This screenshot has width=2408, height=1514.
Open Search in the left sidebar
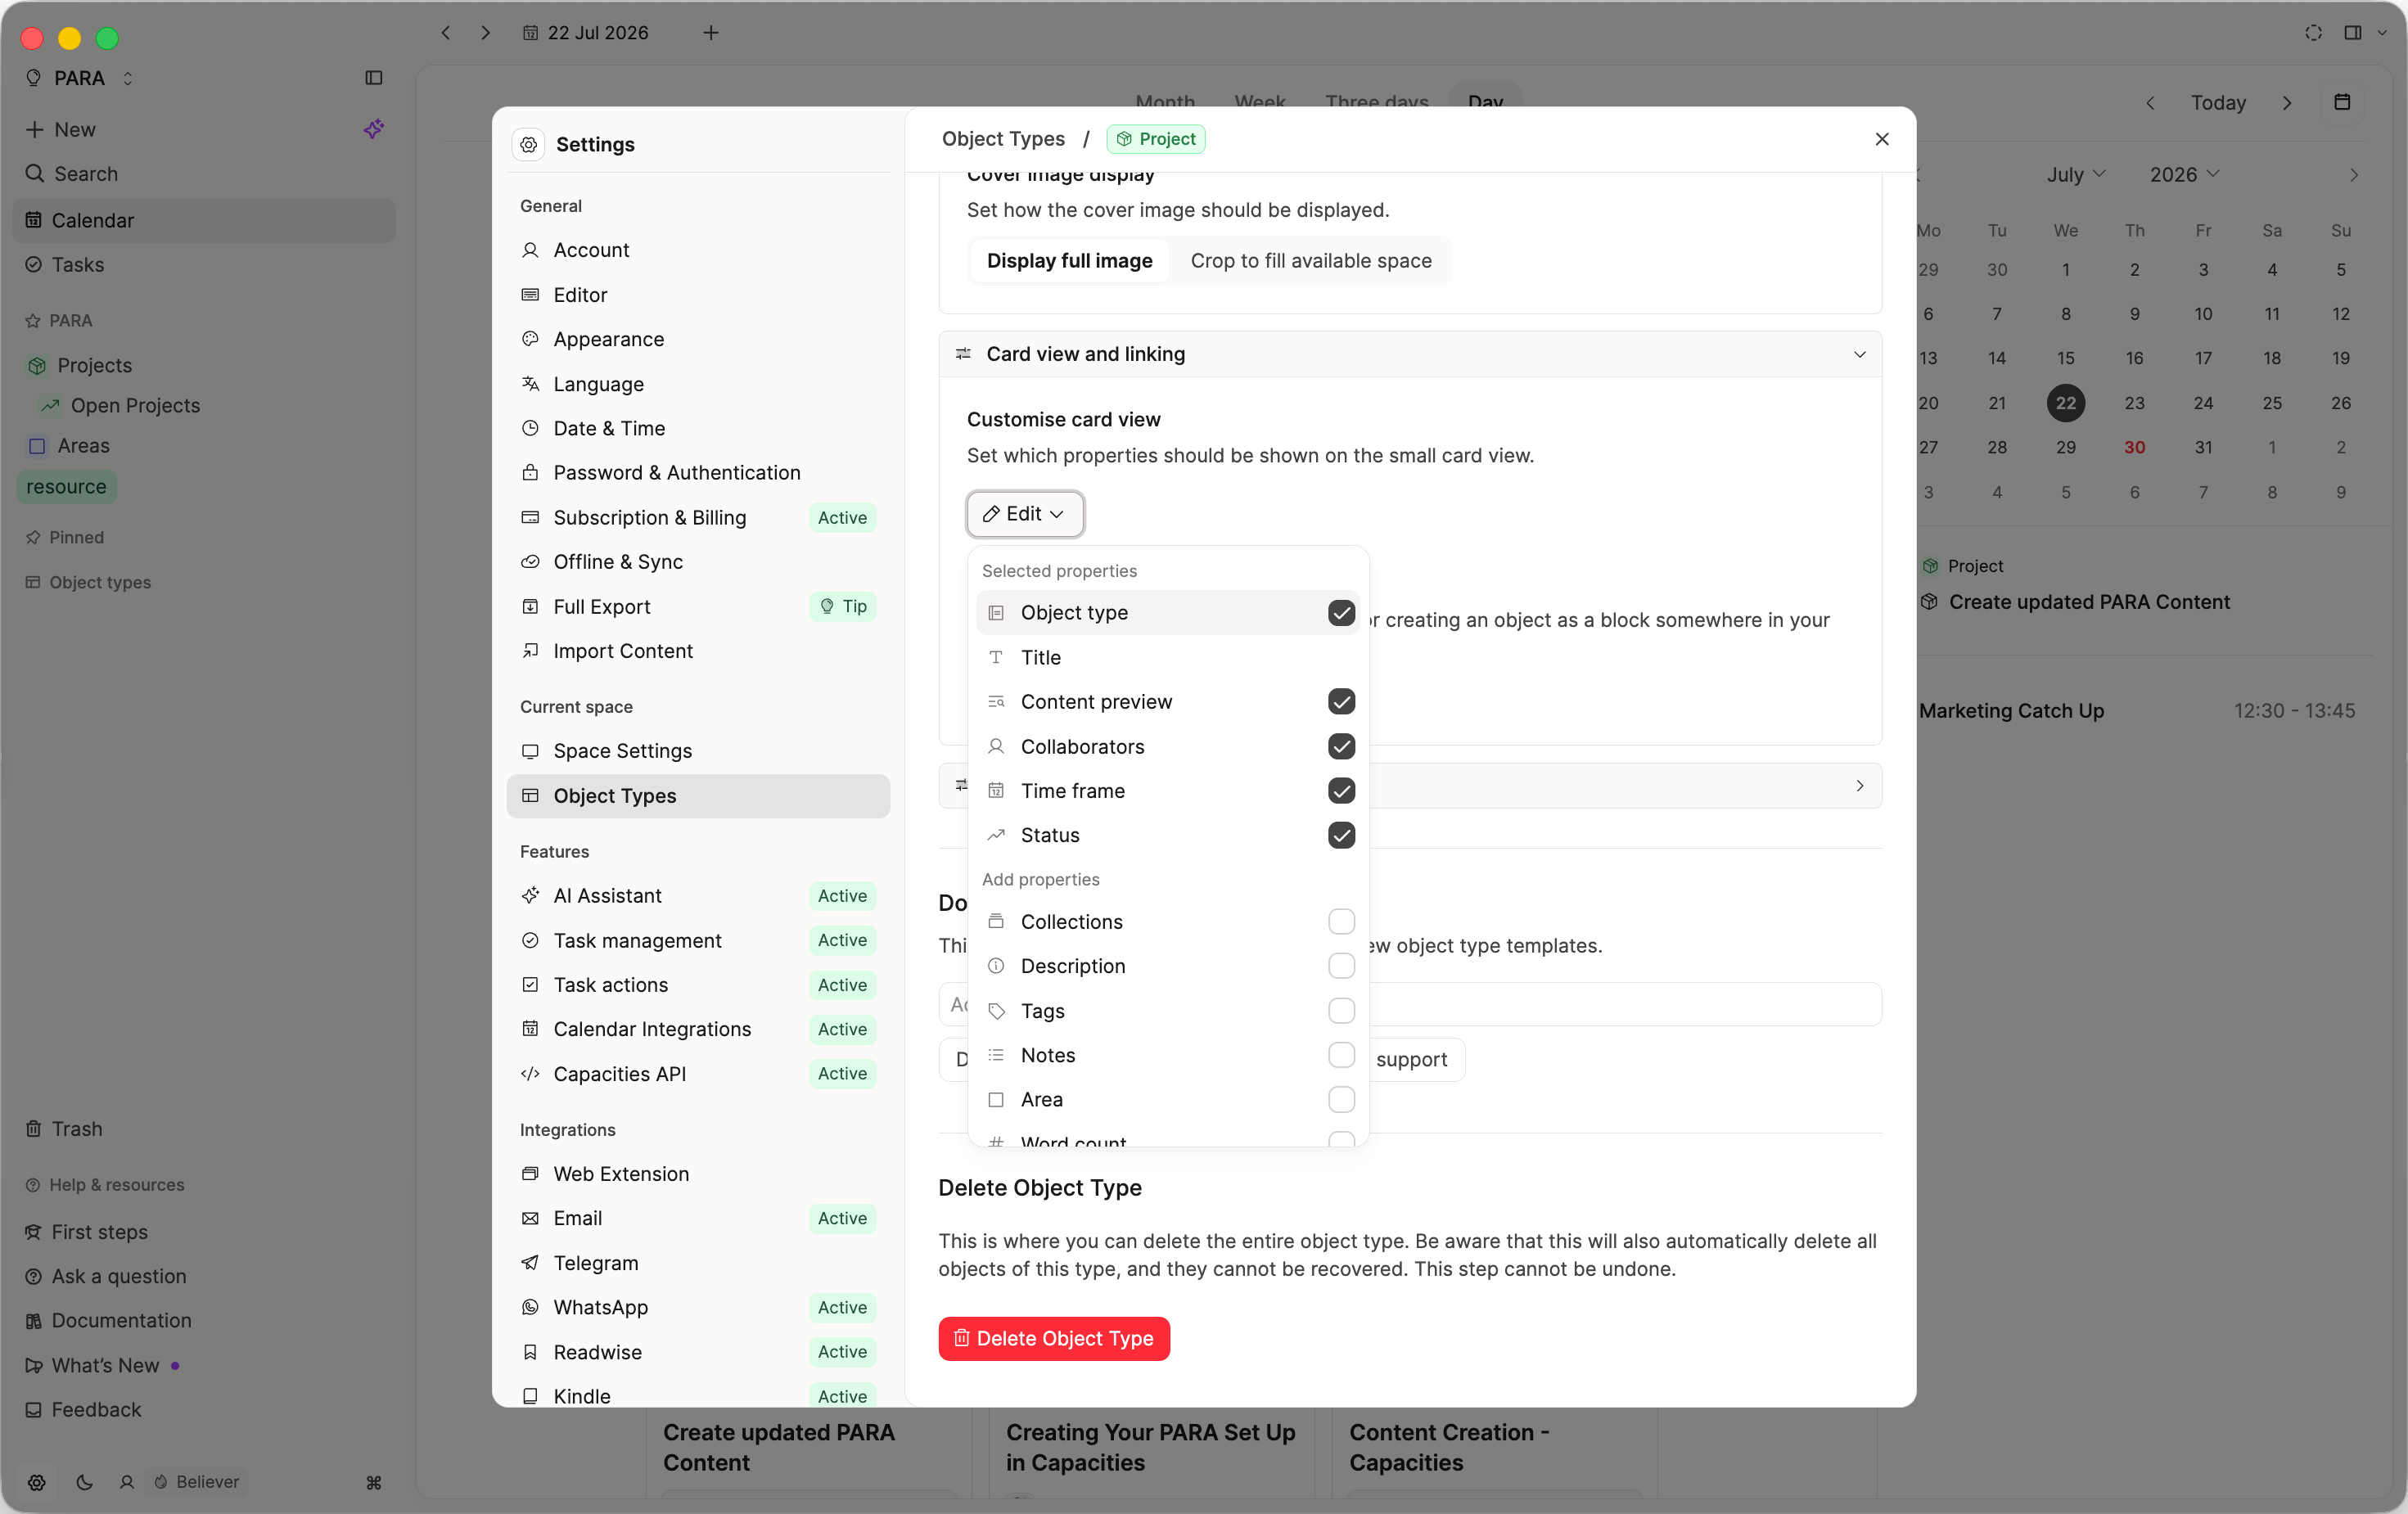pyautogui.click(x=72, y=174)
